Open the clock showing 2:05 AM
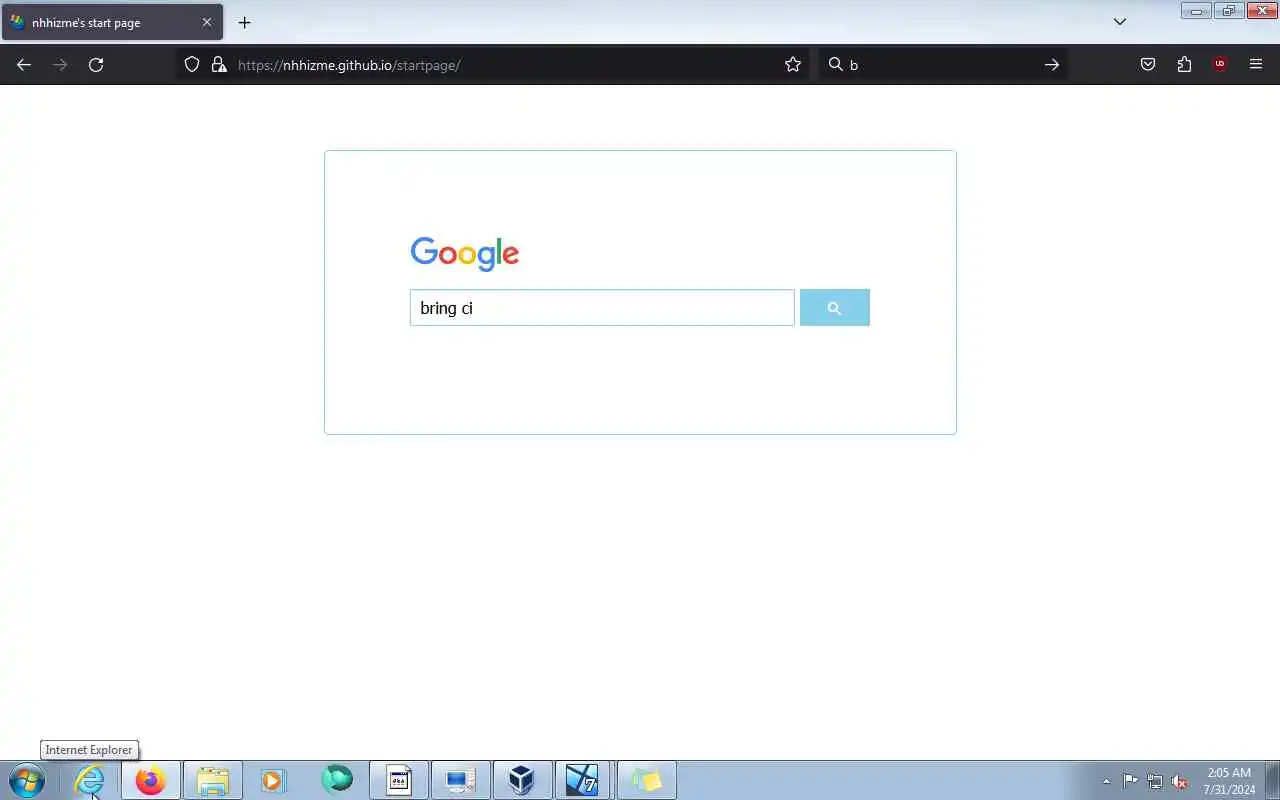The height and width of the screenshot is (800, 1280). pyautogui.click(x=1229, y=781)
